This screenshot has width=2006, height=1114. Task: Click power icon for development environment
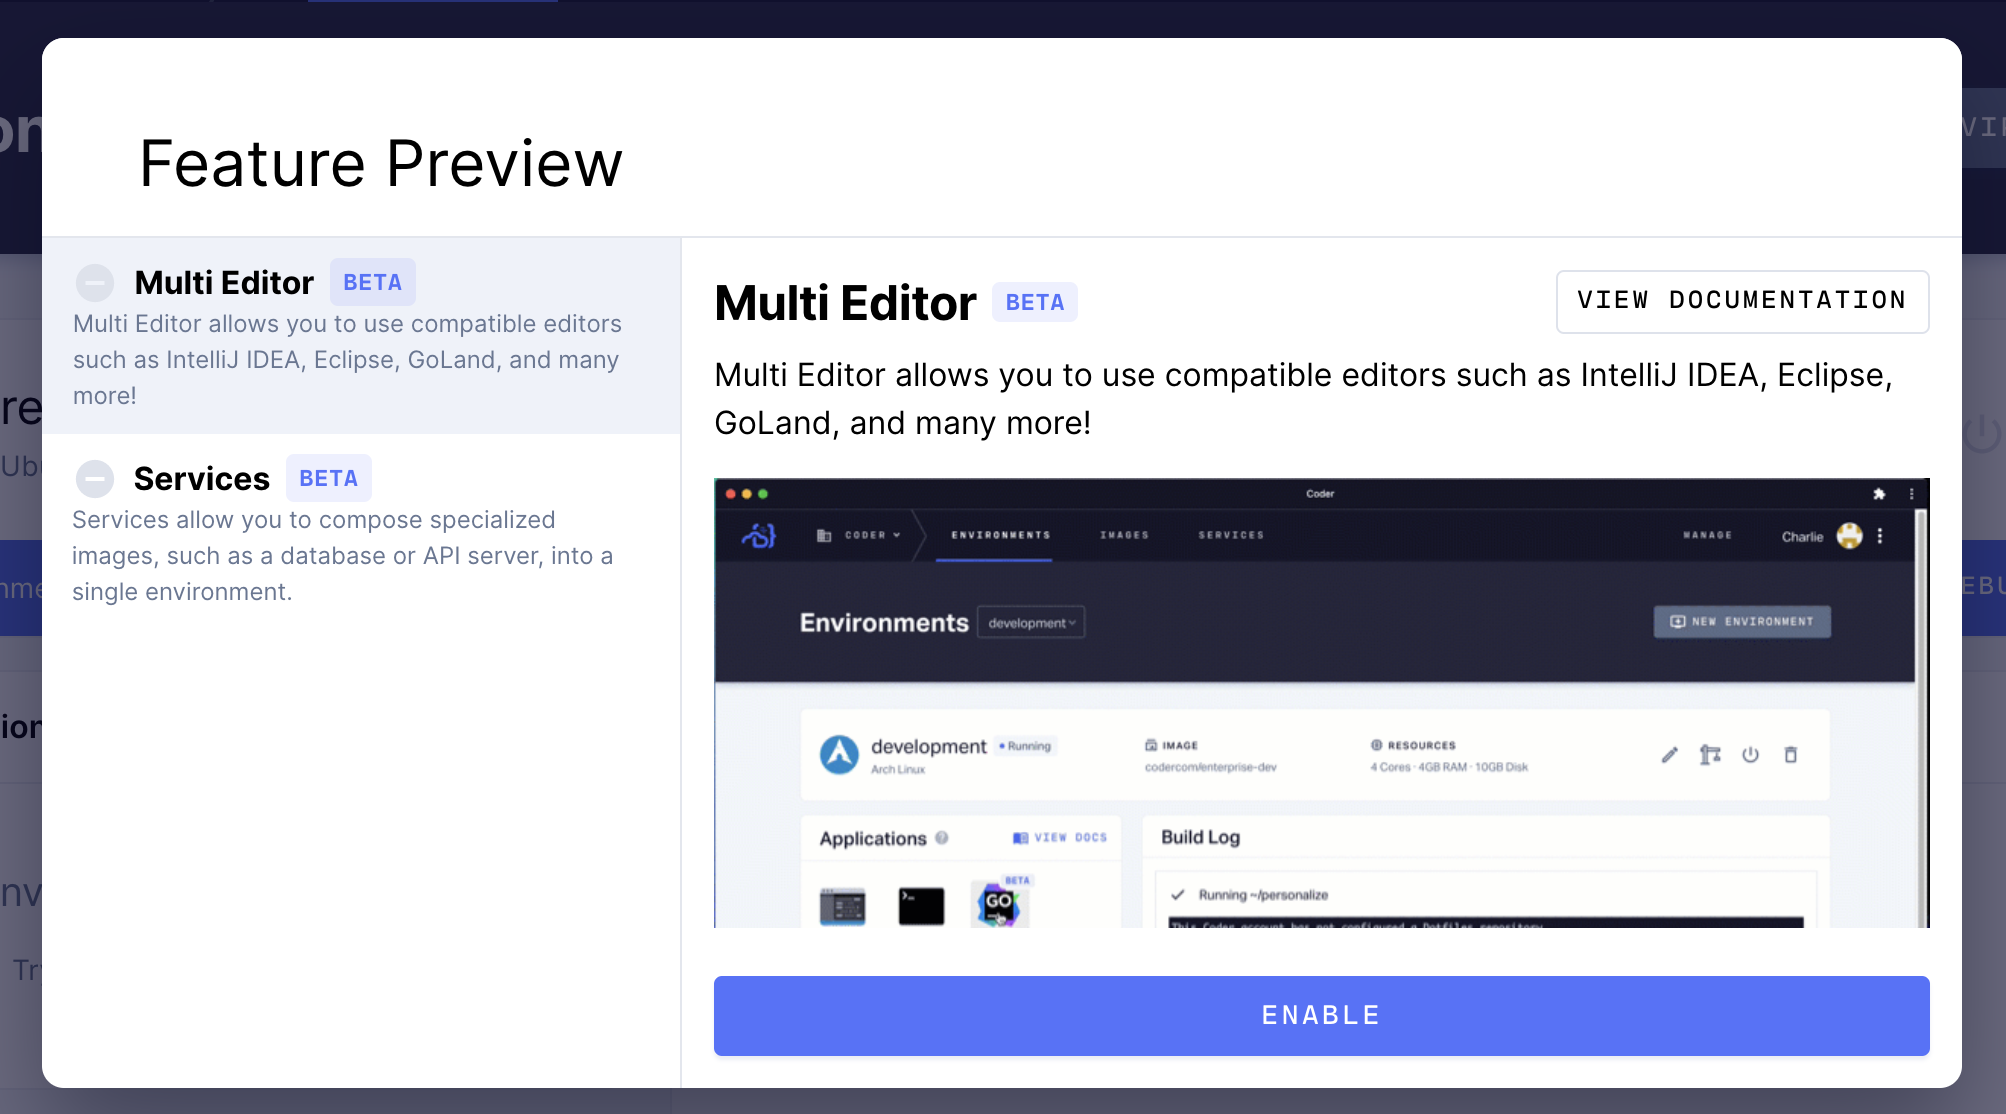click(x=1750, y=755)
